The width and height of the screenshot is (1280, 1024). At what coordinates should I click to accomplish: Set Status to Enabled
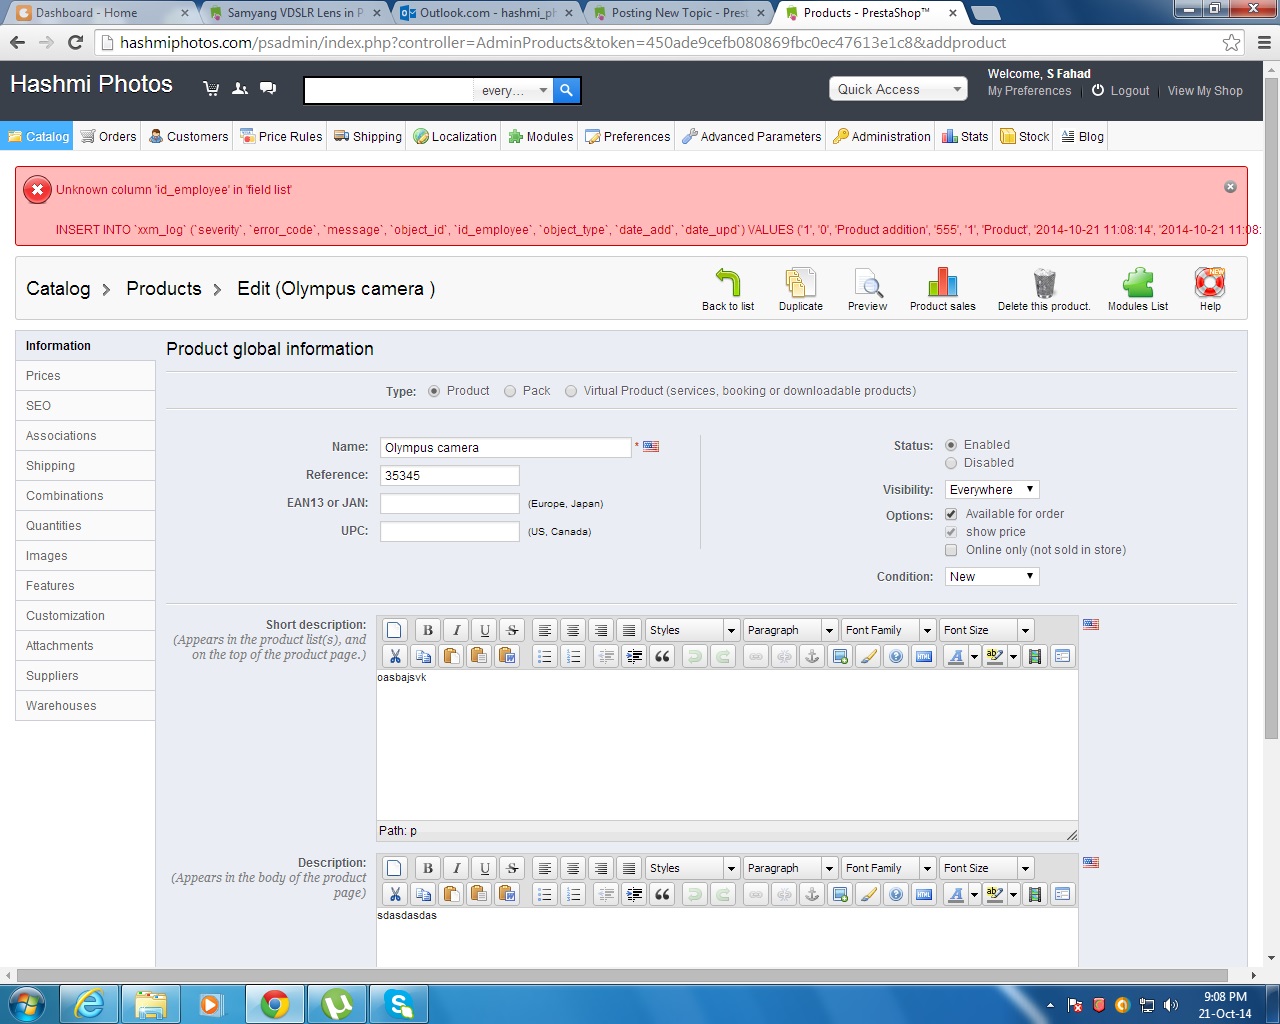(951, 445)
